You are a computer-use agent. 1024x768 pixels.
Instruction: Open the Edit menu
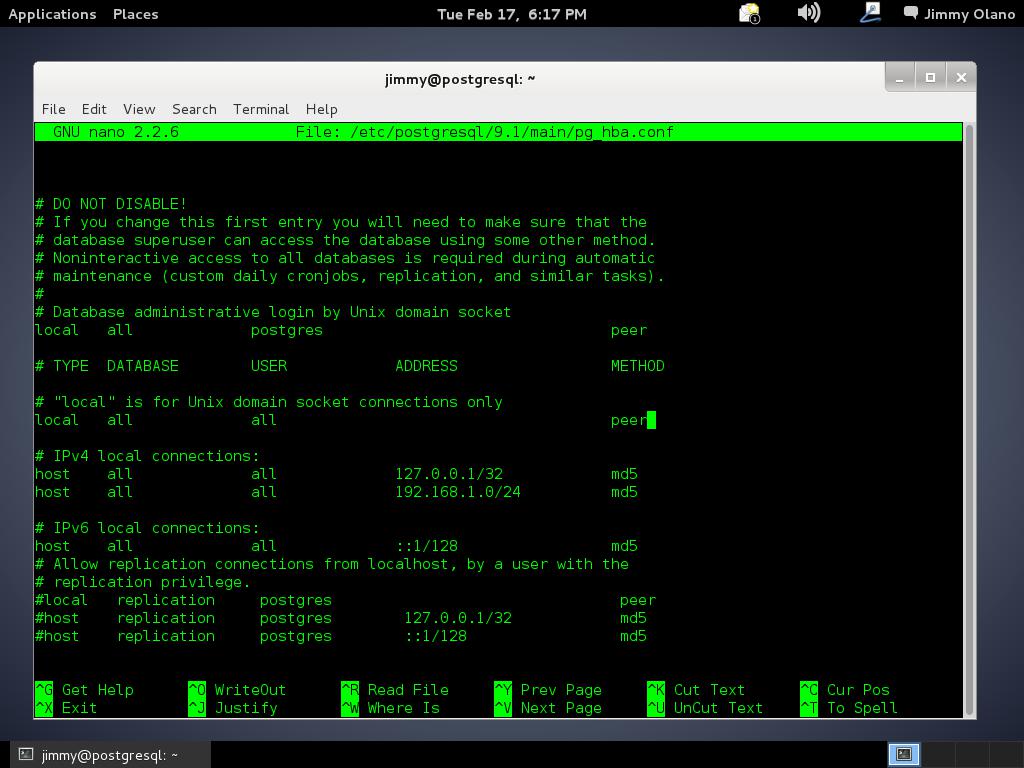point(94,109)
